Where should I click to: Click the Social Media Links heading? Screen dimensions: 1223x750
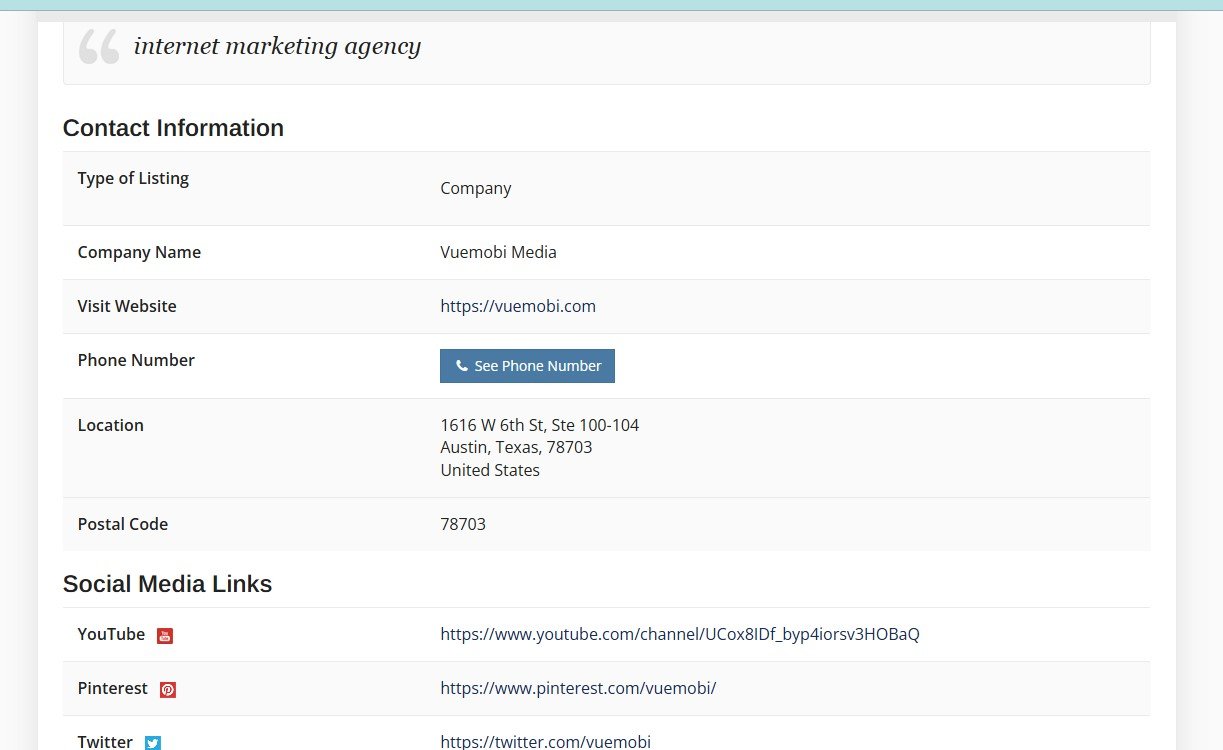[x=167, y=584]
